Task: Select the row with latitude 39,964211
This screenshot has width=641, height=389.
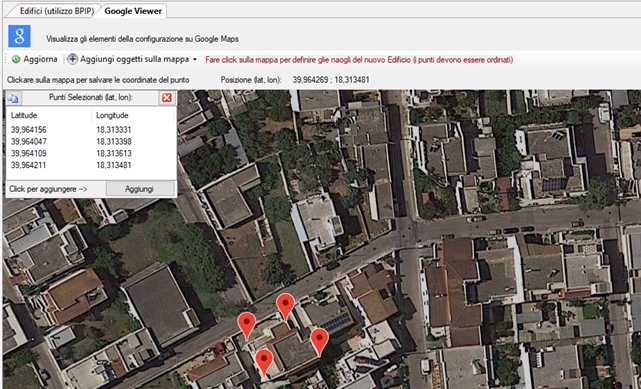Action: tap(91, 165)
